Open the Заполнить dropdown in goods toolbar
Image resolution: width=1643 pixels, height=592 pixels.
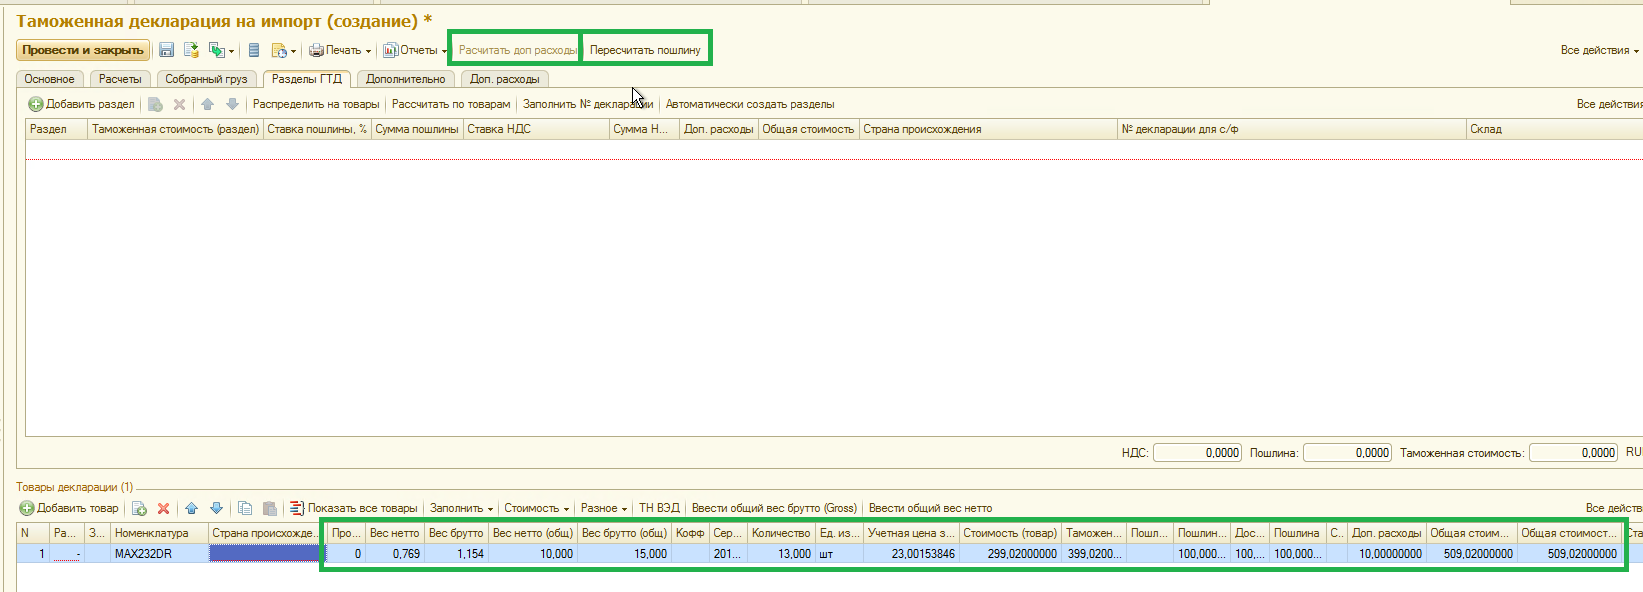(461, 508)
